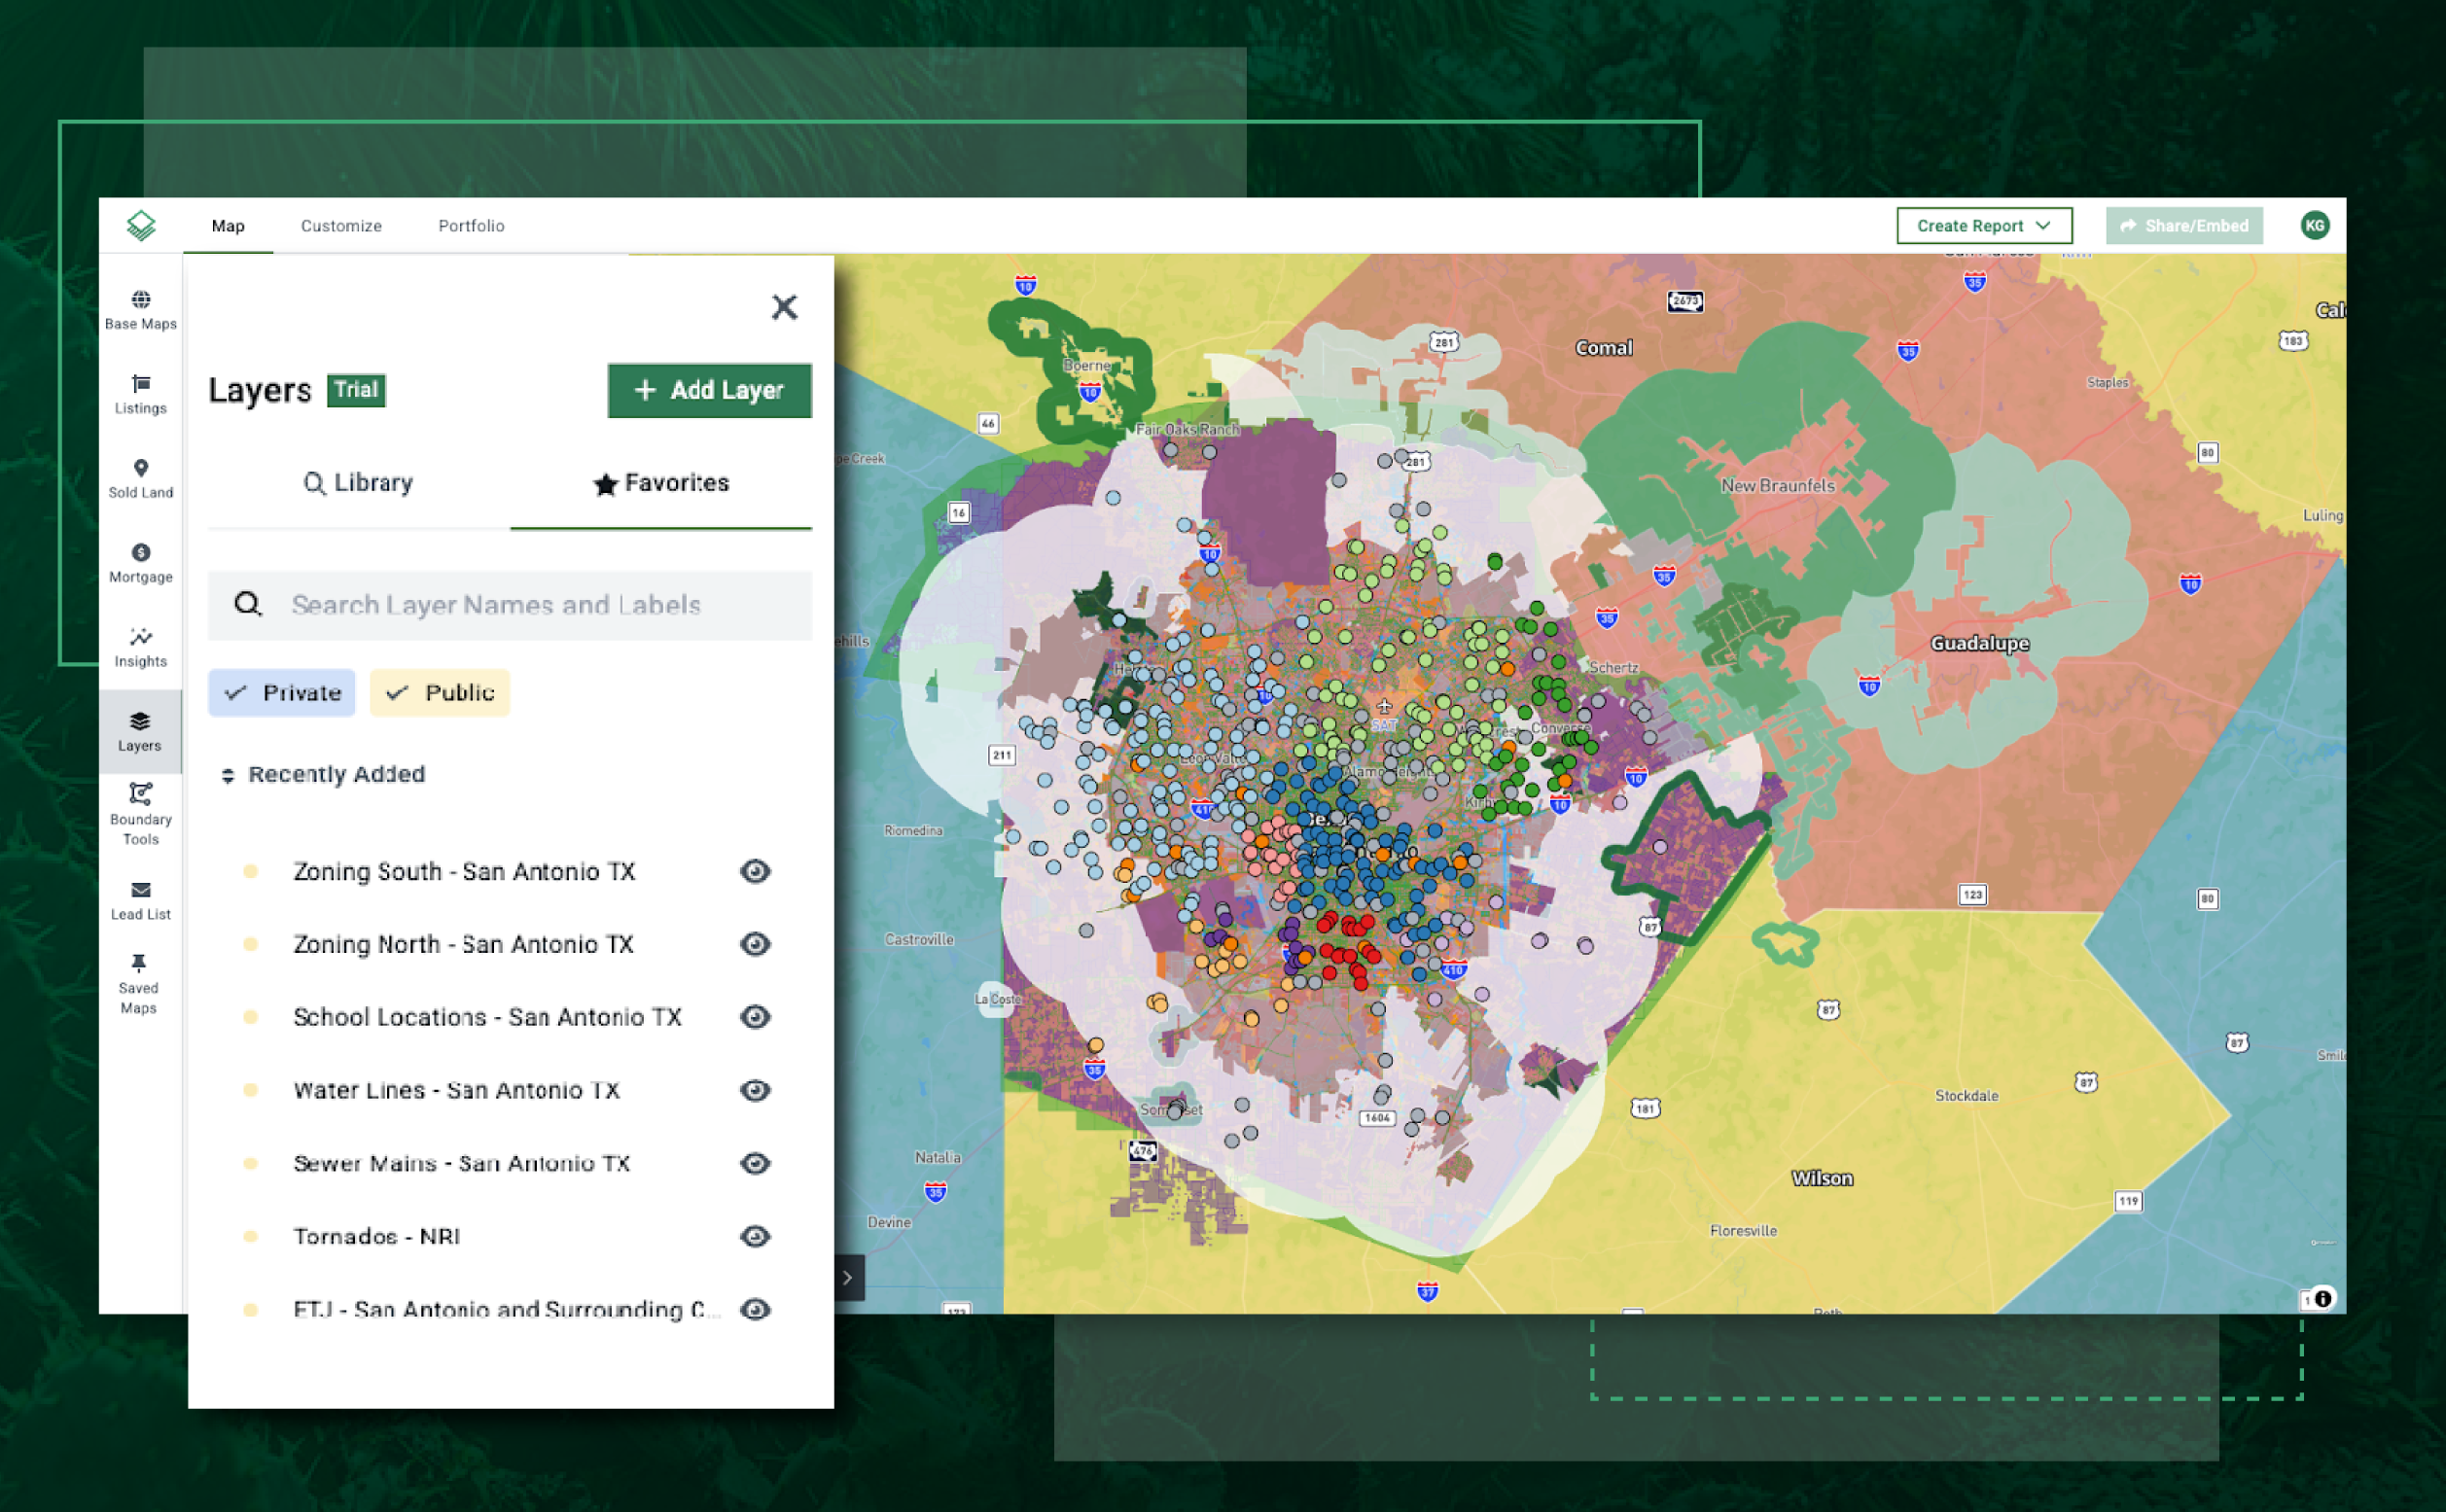Click the search magnifier icon in layer search
Screen dimensions: 2446x1512
click(x=247, y=604)
